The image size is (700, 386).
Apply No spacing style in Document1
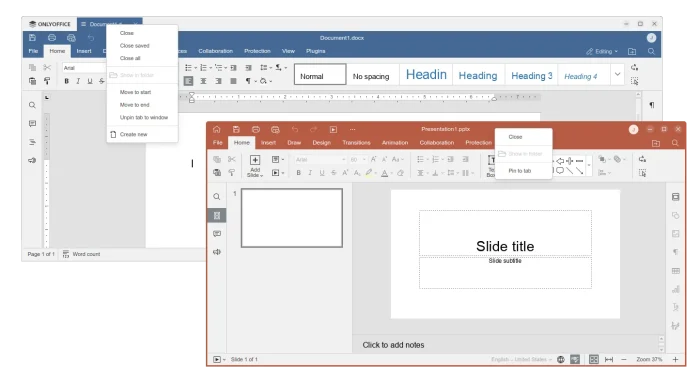tap(371, 76)
